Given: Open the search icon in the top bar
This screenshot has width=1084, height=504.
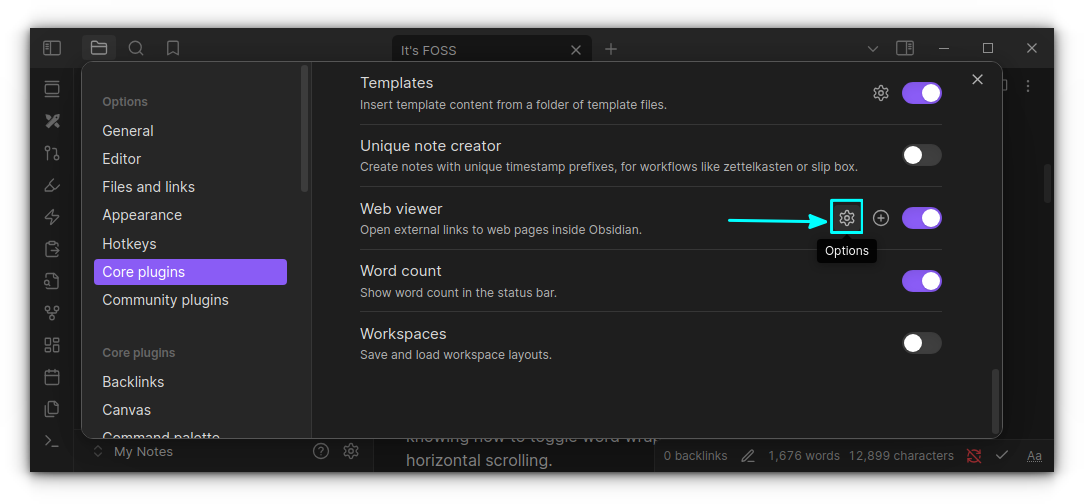Looking at the screenshot, I should [136, 48].
